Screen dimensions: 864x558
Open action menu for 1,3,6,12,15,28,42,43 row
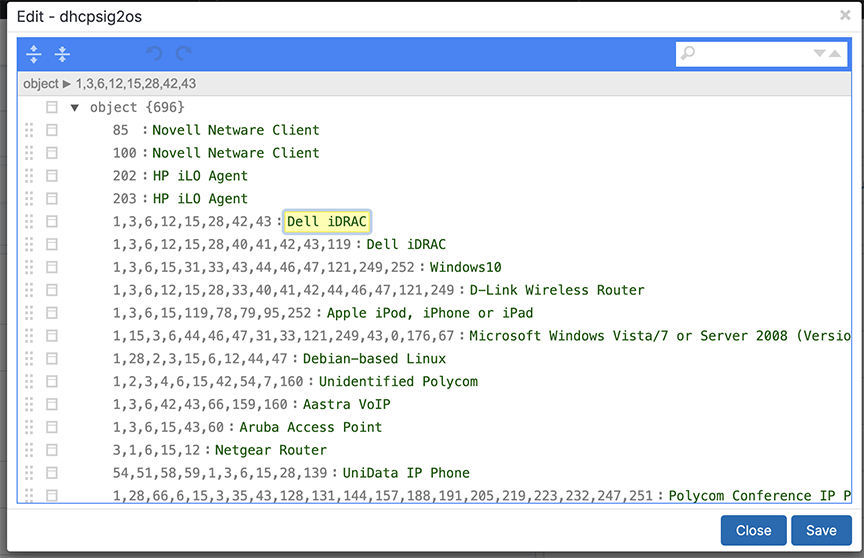click(x=52, y=221)
